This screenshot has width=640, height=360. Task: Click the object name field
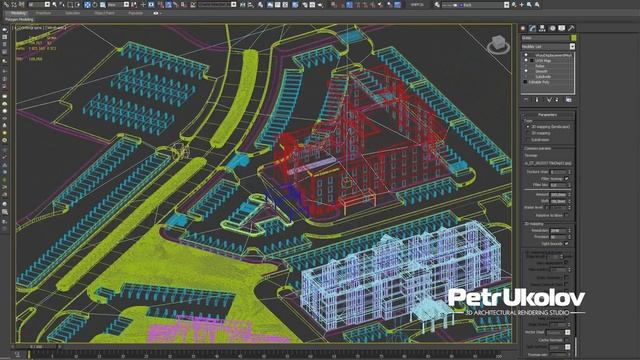pyautogui.click(x=546, y=38)
